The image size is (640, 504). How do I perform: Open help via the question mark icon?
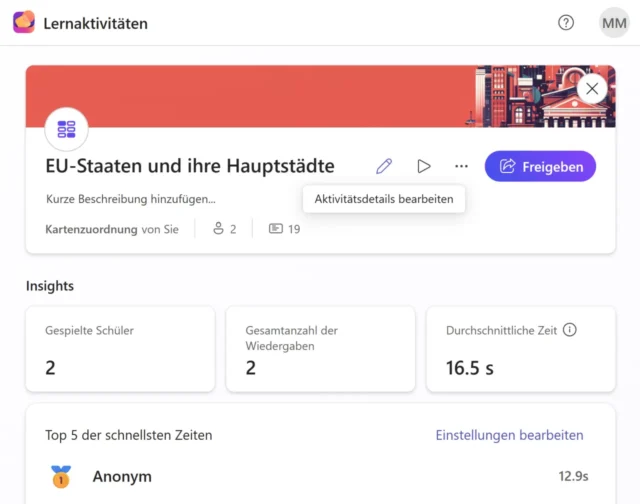(566, 23)
